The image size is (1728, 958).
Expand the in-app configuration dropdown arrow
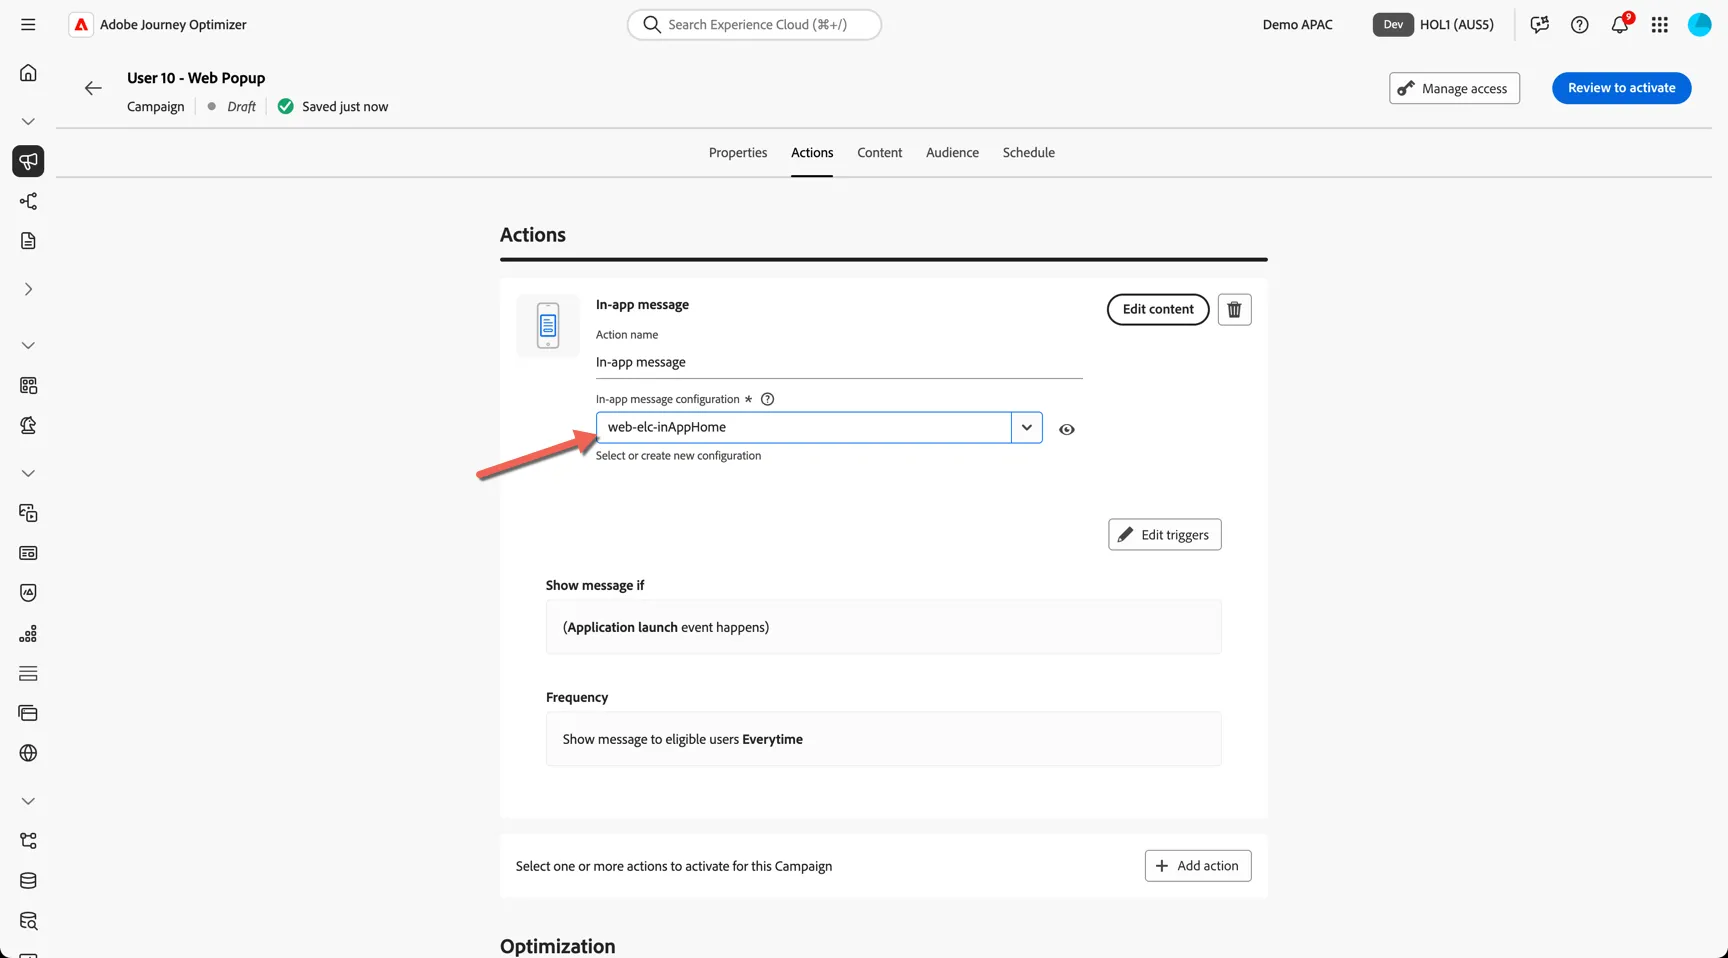[1027, 427]
